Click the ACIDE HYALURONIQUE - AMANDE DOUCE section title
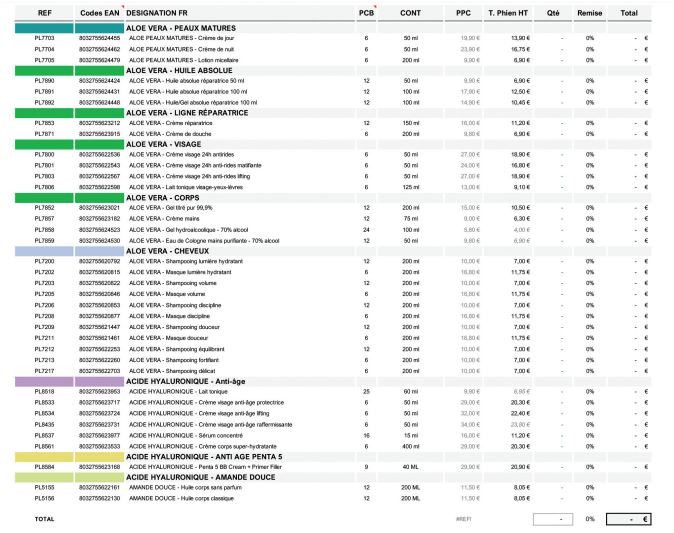Image resolution: width=674 pixels, height=533 pixels. click(201, 477)
